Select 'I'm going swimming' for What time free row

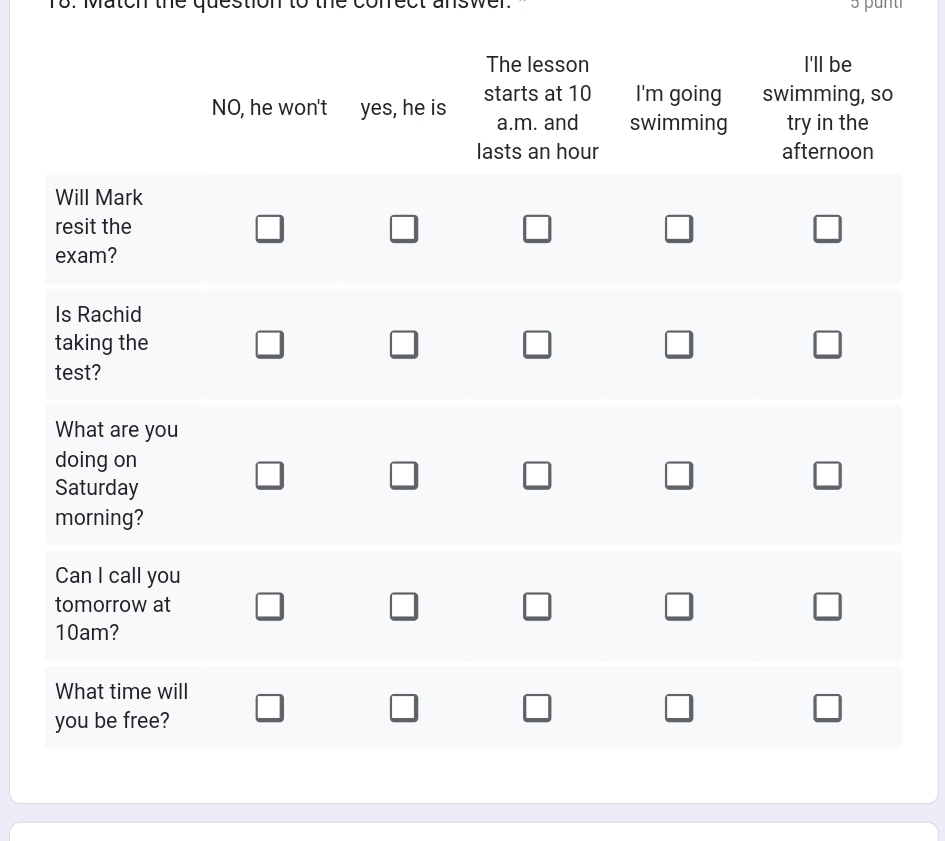click(679, 708)
